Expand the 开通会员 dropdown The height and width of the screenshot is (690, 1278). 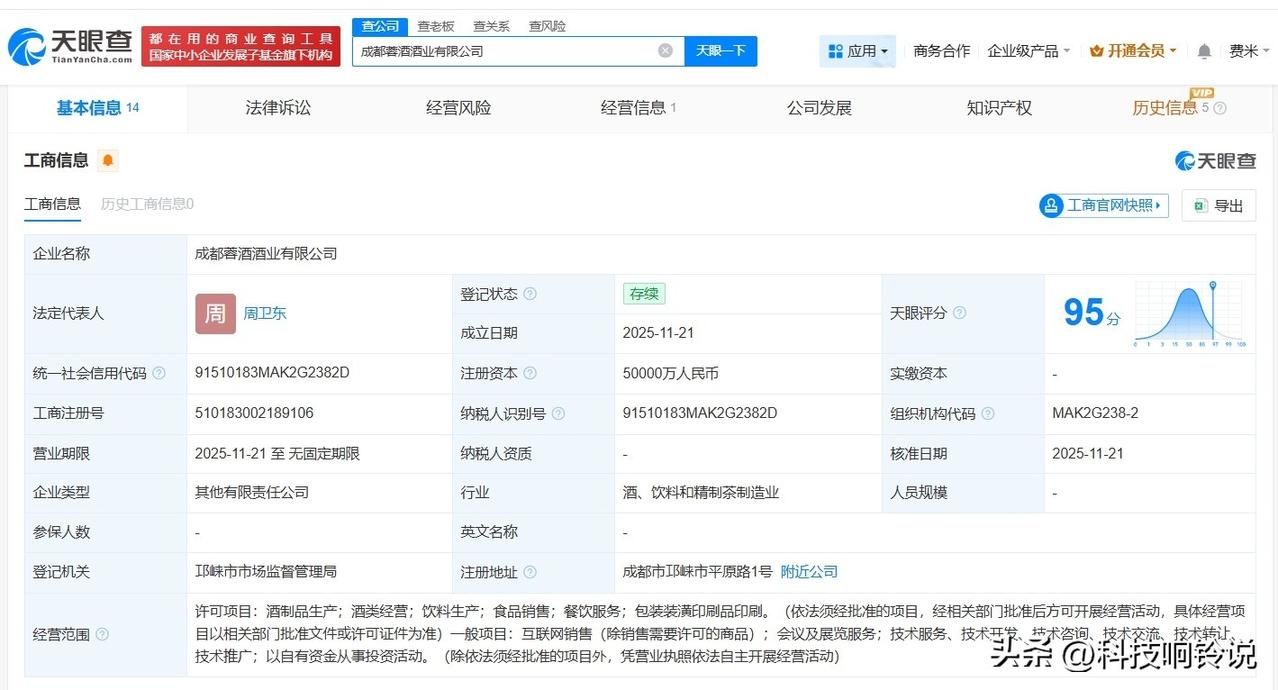[x=1131, y=50]
